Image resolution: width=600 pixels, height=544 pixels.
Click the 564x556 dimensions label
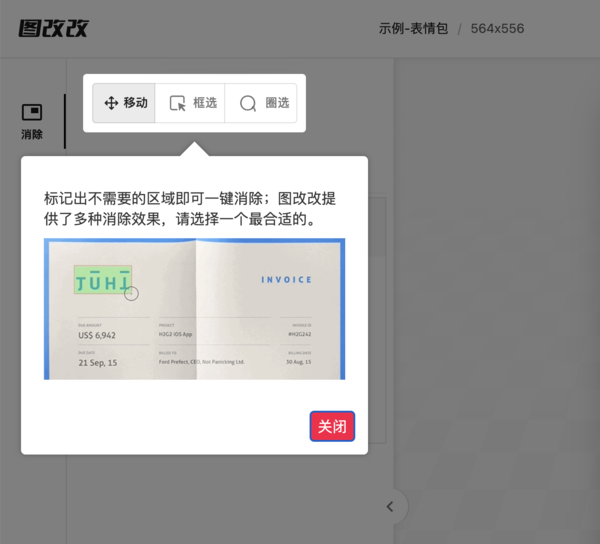[x=497, y=28]
